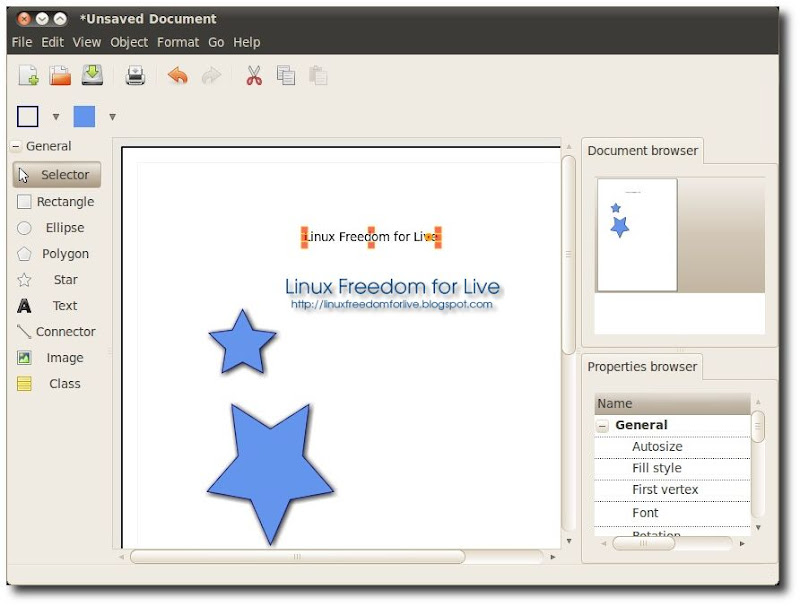Select the Image tool
This screenshot has width=800, height=606.
click(57, 358)
